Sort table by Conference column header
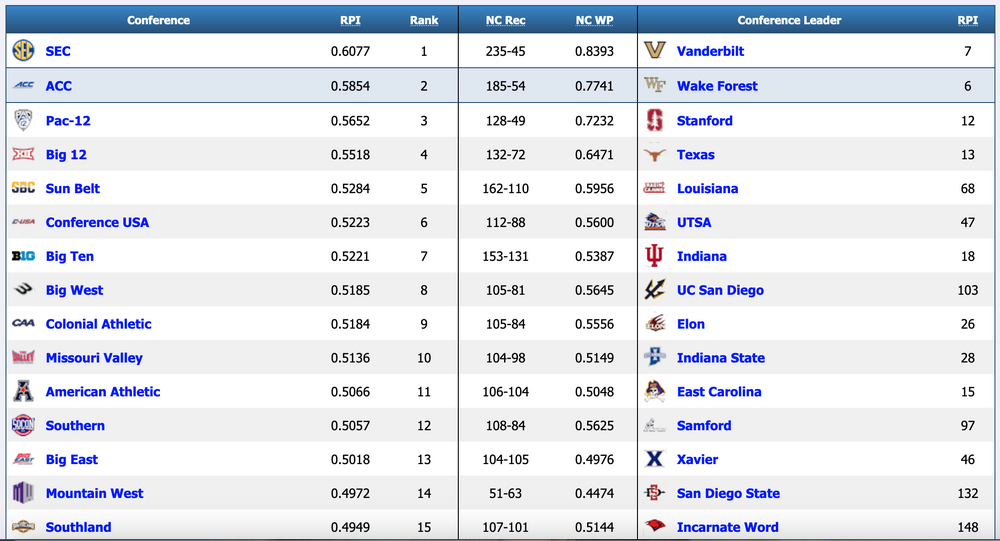Screen dimensions: 1000x541 coord(159,20)
